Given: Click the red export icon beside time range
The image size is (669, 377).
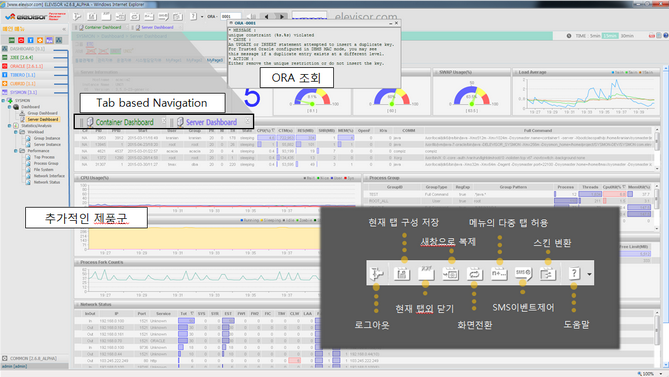Looking at the screenshot, I should 652,36.
